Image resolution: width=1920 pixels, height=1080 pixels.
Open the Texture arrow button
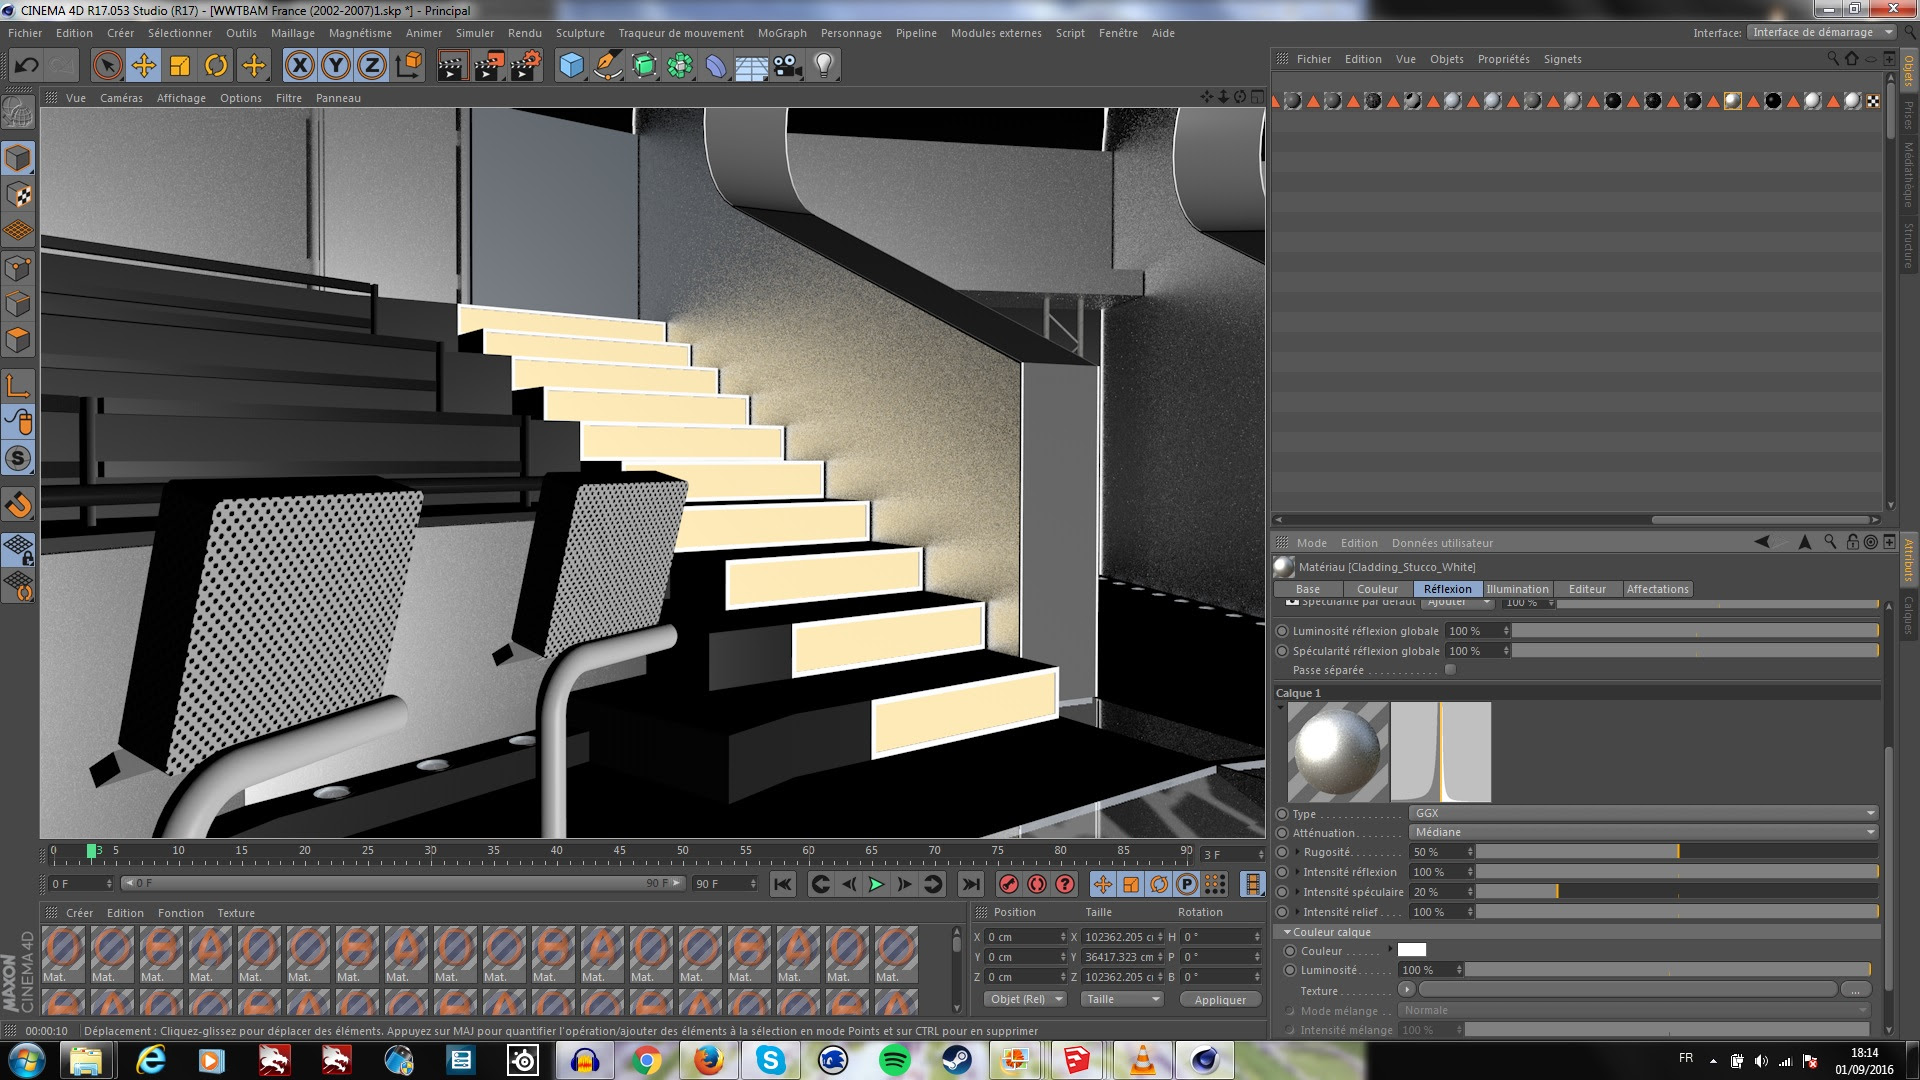(x=1407, y=990)
